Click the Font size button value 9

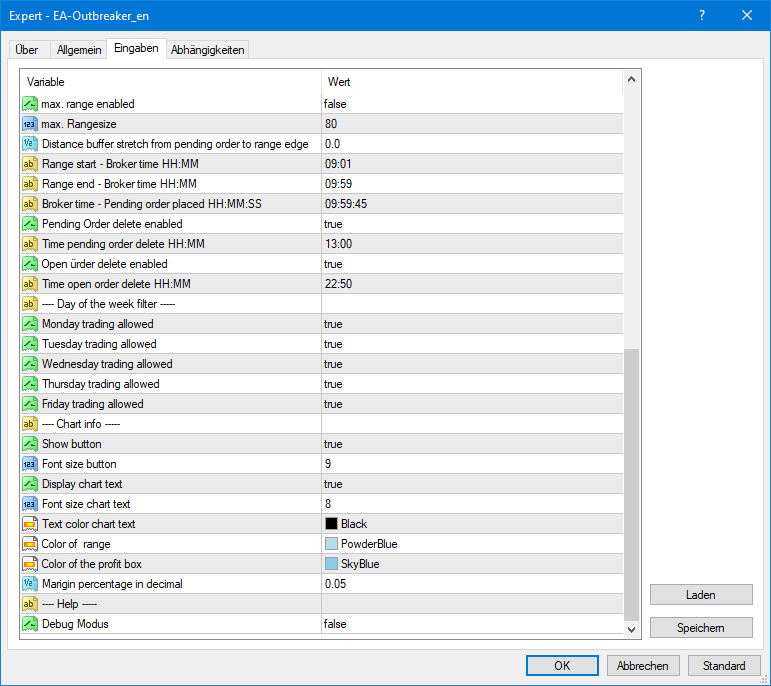328,464
